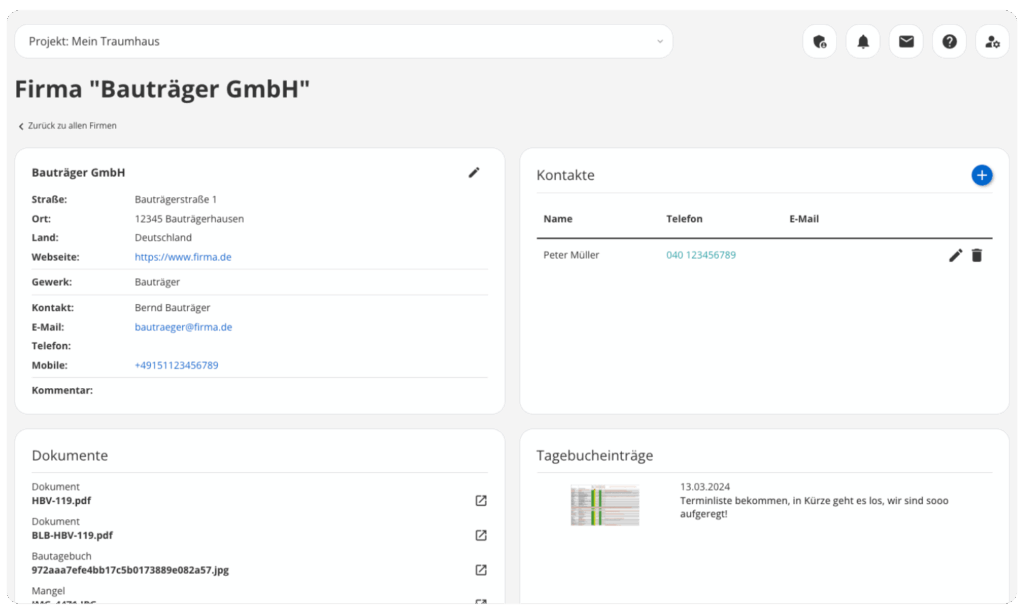The width and height of the screenshot is (1024, 614).
Task: Visit the https://www.firma.de website link
Action: (183, 257)
